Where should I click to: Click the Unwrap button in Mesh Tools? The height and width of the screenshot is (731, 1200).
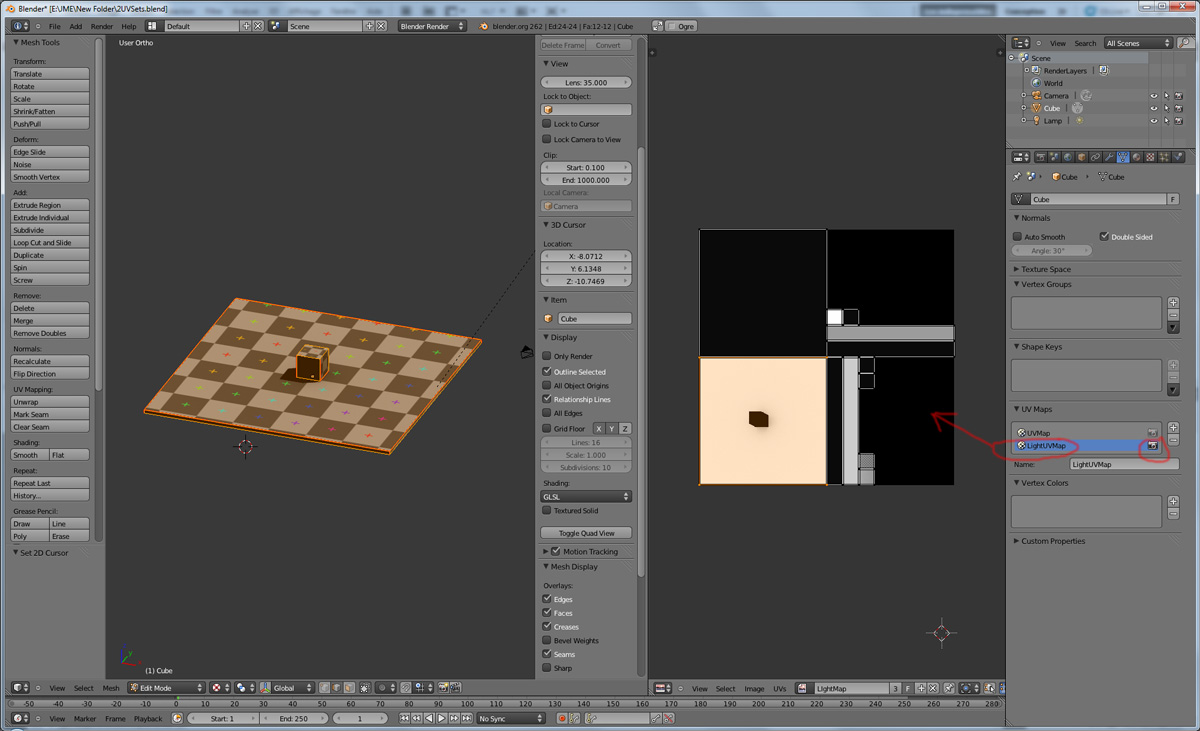(x=50, y=402)
